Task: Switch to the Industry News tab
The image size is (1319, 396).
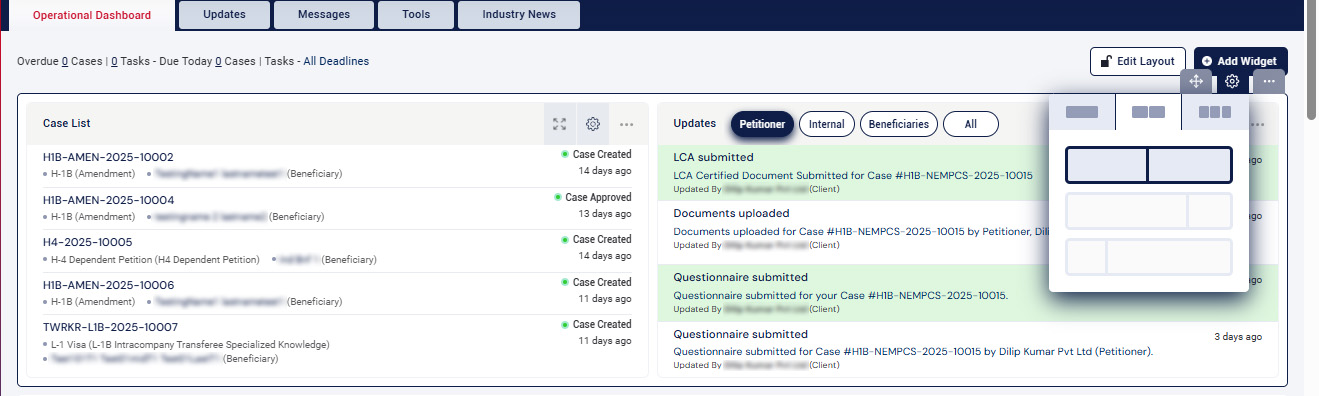Action: pyautogui.click(x=519, y=15)
